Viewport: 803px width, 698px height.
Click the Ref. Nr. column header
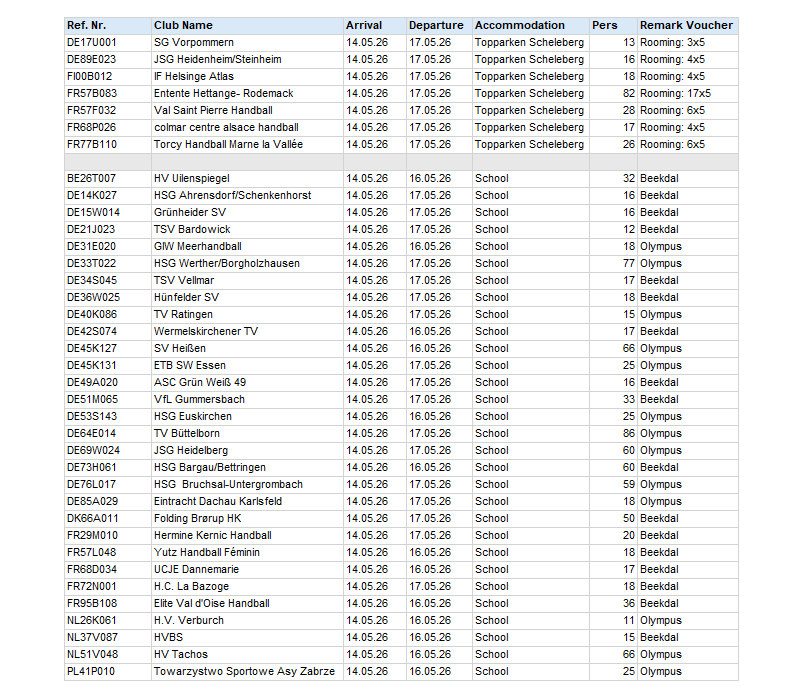108,26
